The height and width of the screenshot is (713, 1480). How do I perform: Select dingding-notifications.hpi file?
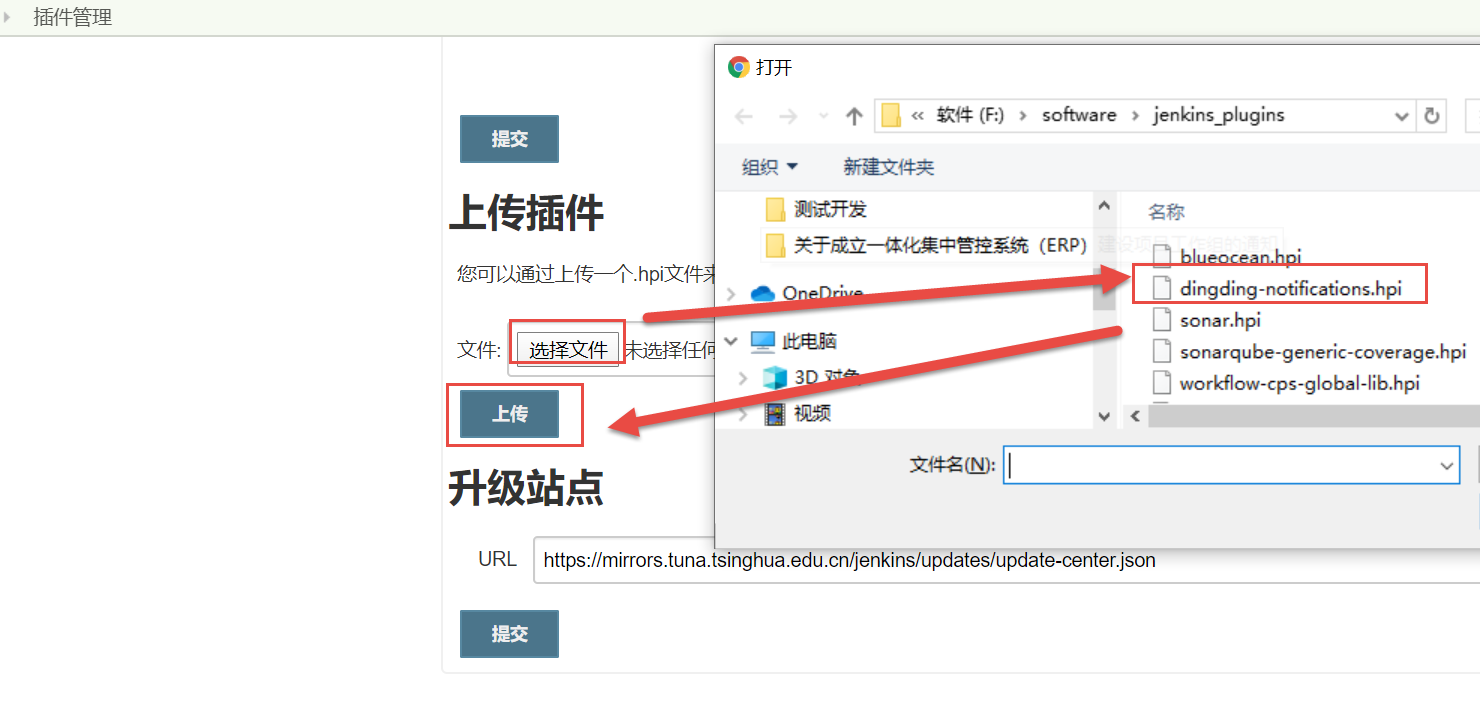1290,289
